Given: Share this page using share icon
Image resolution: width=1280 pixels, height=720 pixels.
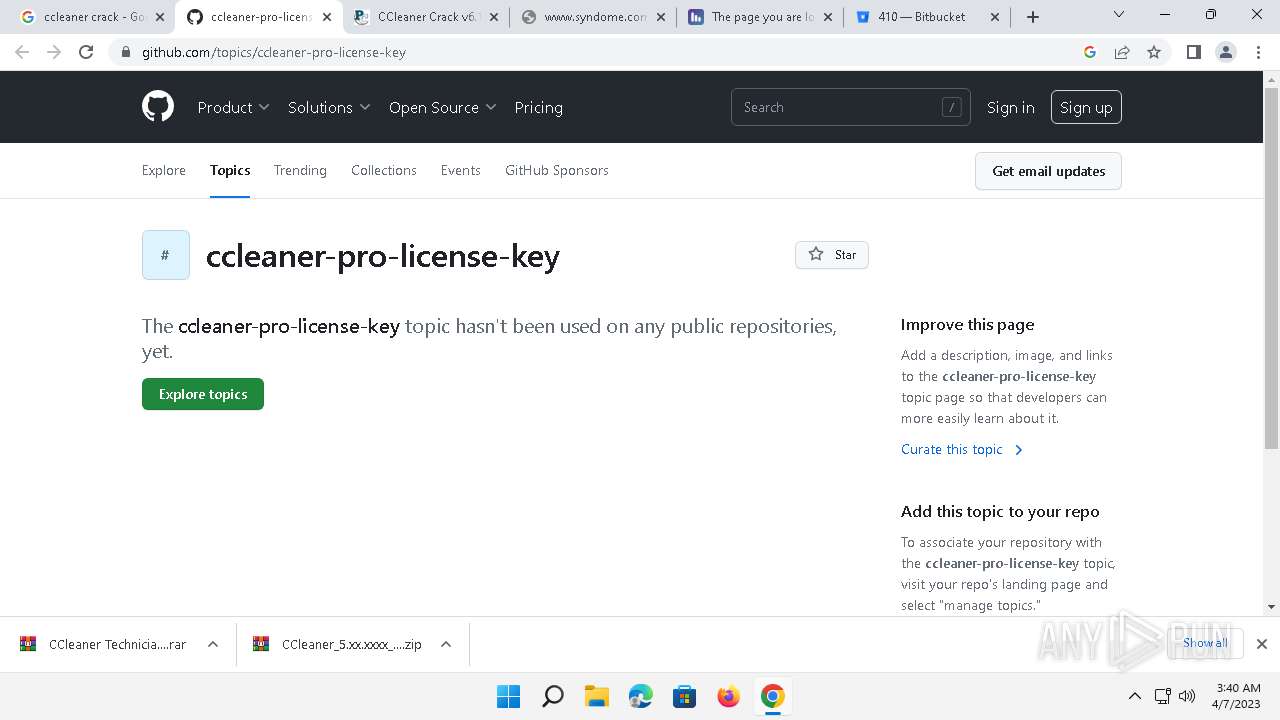Looking at the screenshot, I should pos(1122,52).
